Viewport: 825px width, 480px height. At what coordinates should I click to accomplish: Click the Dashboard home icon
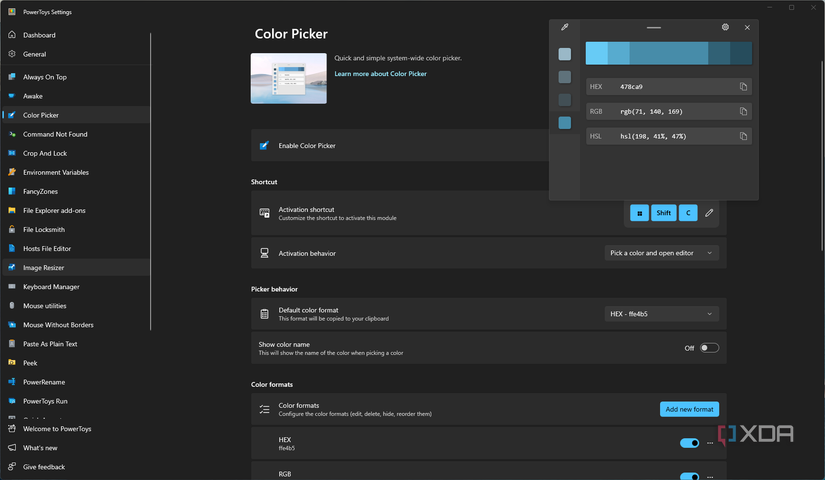pyautogui.click(x=12, y=35)
